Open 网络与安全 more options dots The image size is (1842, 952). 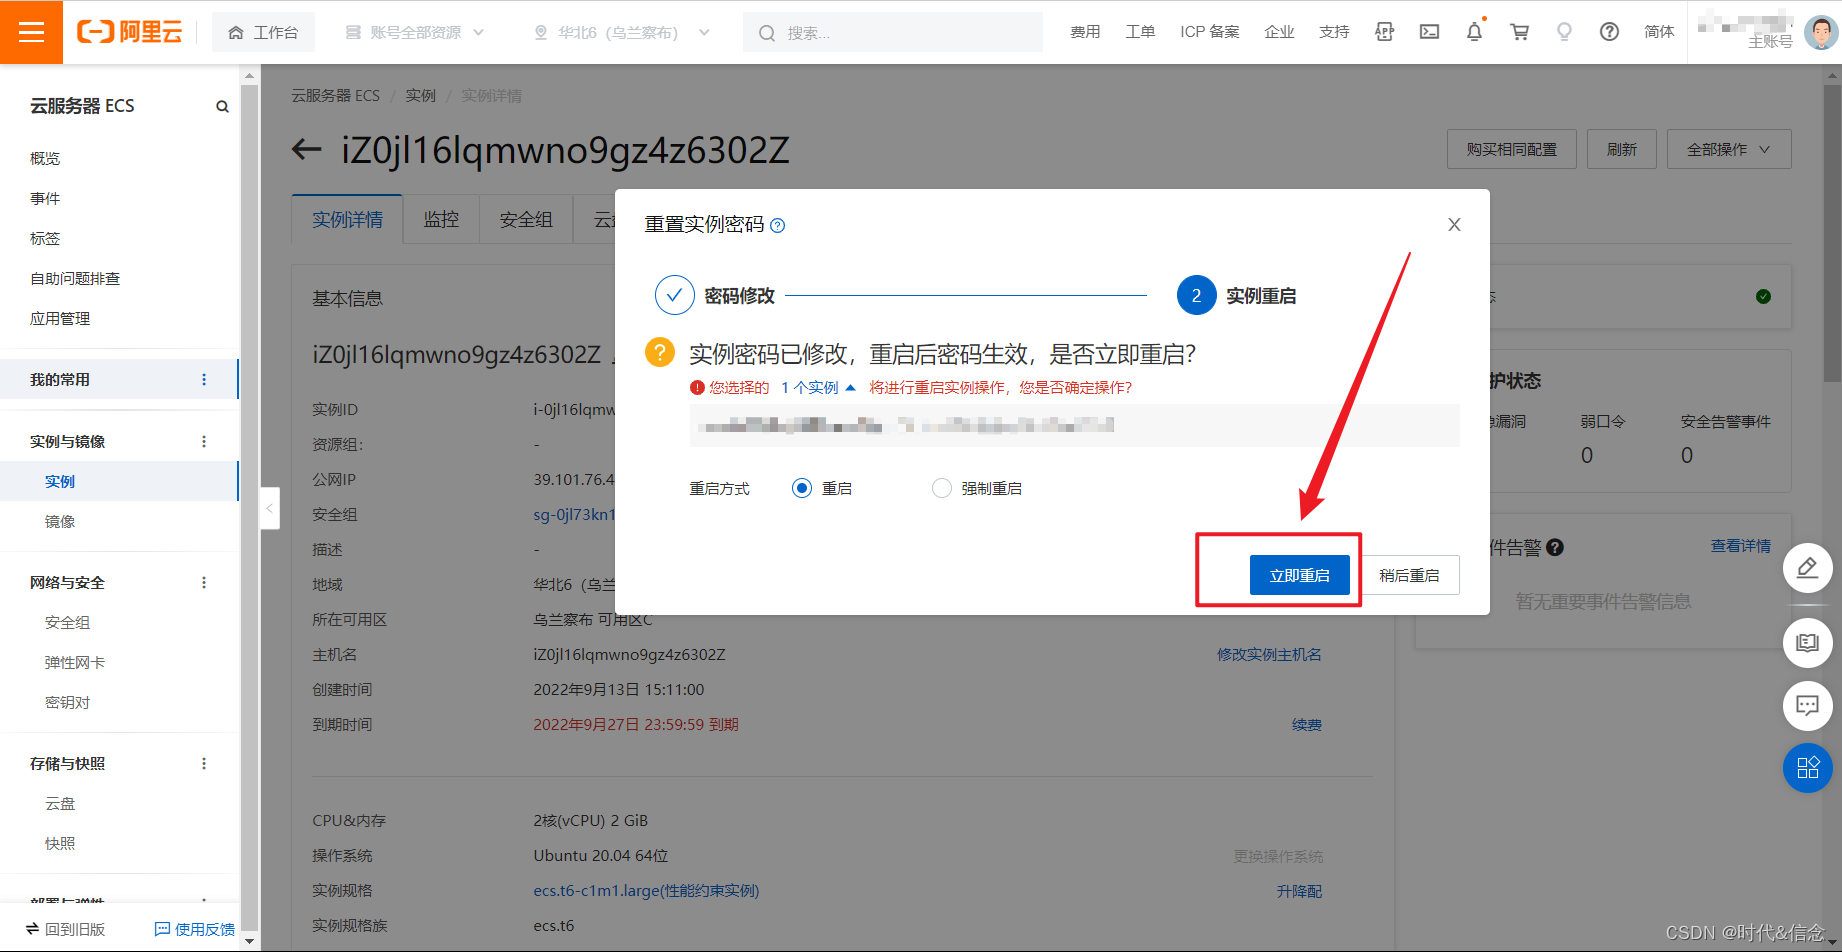click(x=204, y=583)
